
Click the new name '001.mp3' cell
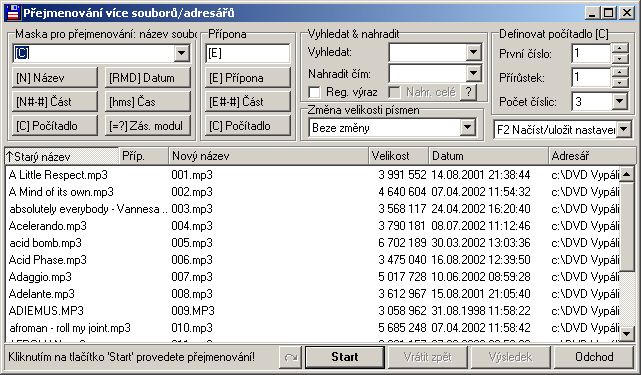[x=192, y=175]
